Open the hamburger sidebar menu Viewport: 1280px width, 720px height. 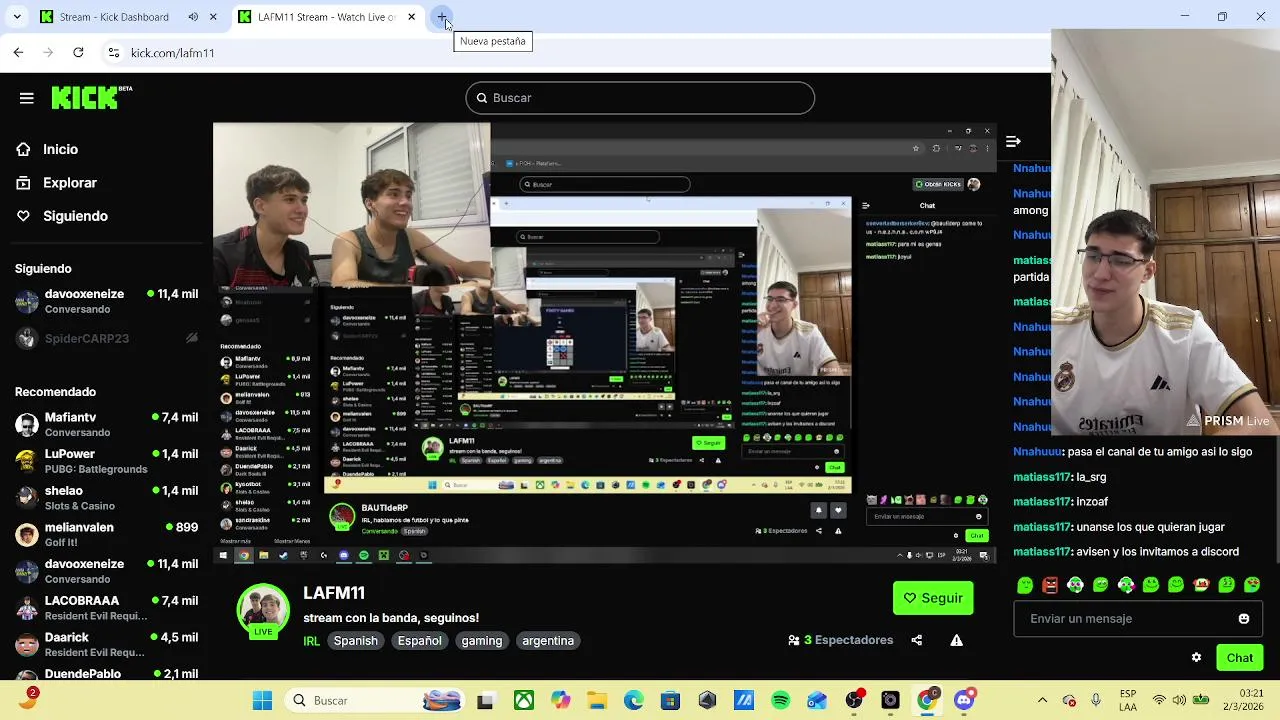tap(27, 98)
